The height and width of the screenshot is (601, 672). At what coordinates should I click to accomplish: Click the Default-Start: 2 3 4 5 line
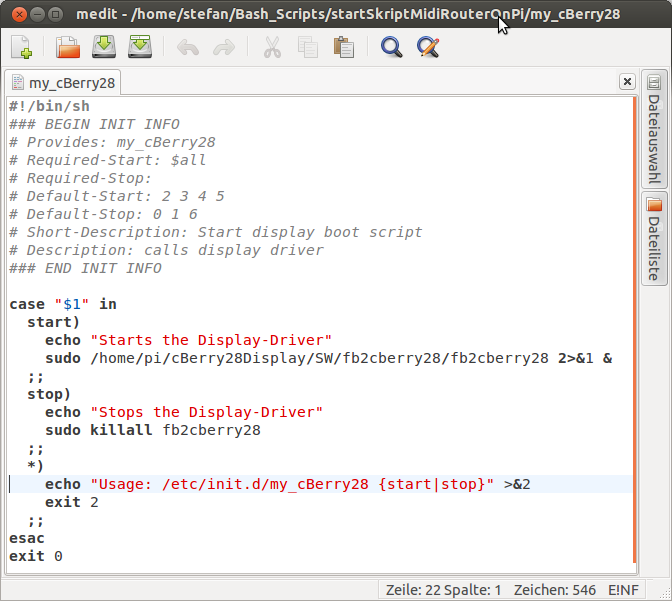coord(117,196)
